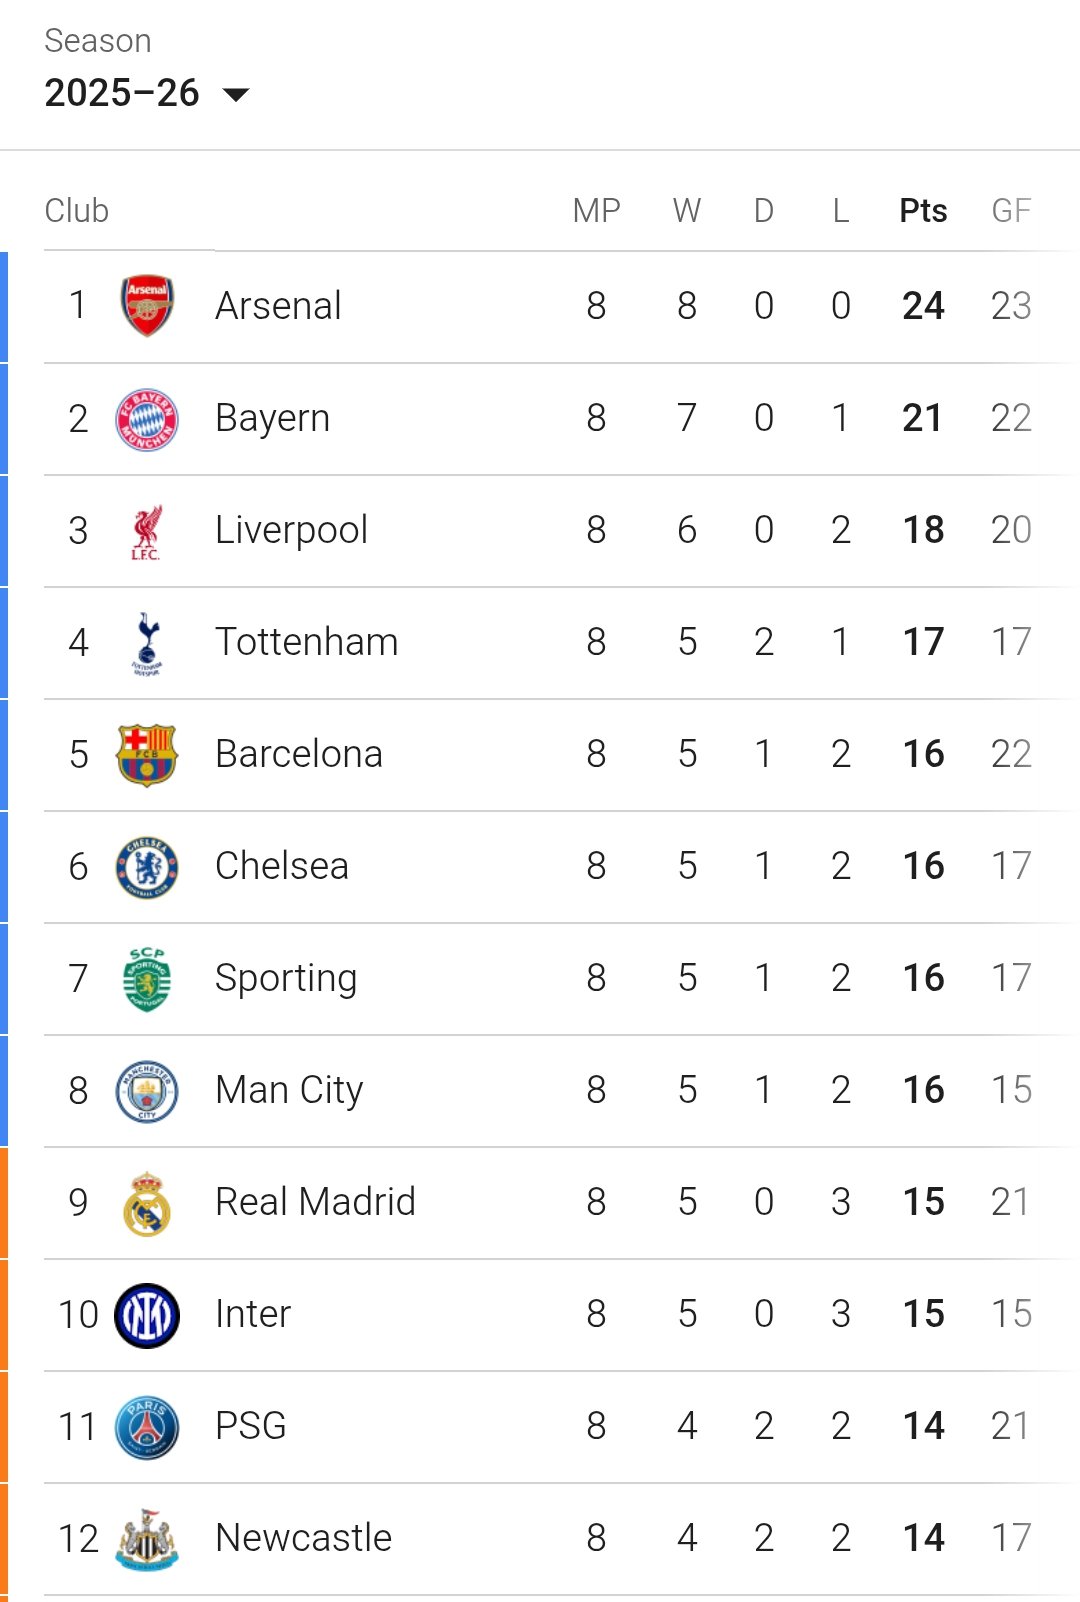
Task: Click the Tottenham cockerel crest
Action: 147,643
